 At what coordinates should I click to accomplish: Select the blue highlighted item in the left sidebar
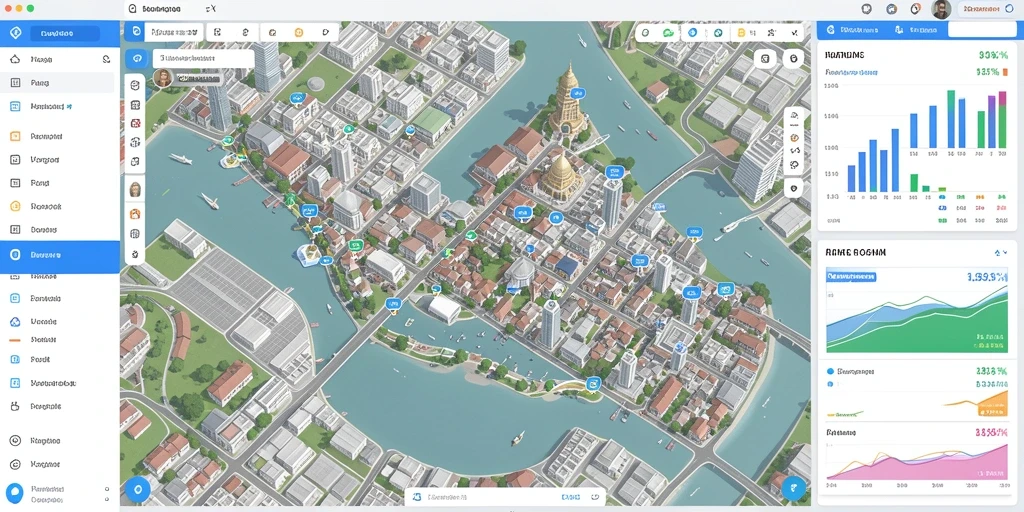tap(60, 255)
